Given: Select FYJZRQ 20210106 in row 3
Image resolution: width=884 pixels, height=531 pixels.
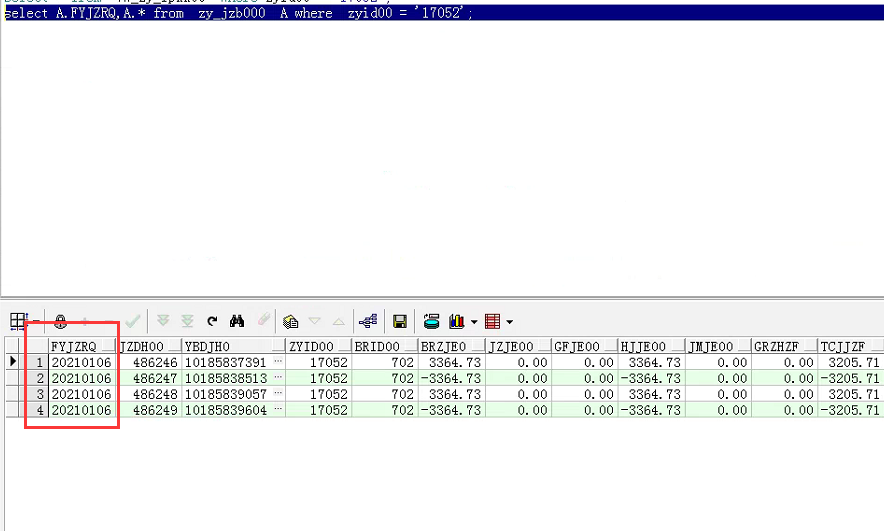Looking at the screenshot, I should pos(82,393).
